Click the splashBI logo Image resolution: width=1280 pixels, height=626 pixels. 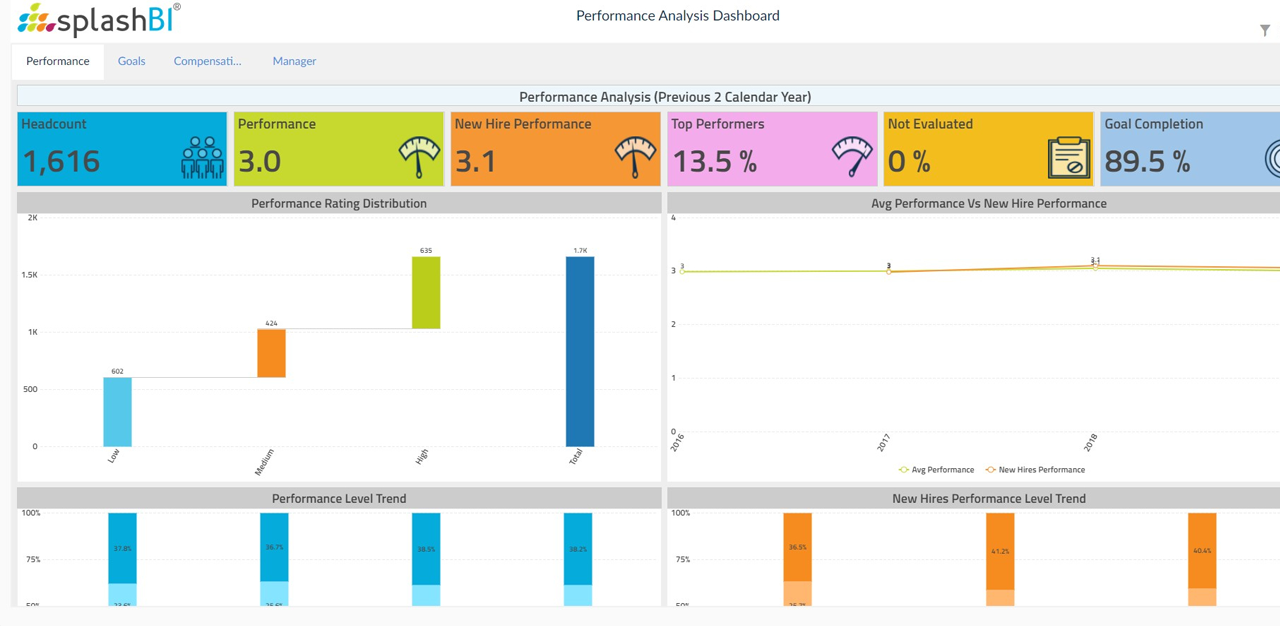(96, 19)
